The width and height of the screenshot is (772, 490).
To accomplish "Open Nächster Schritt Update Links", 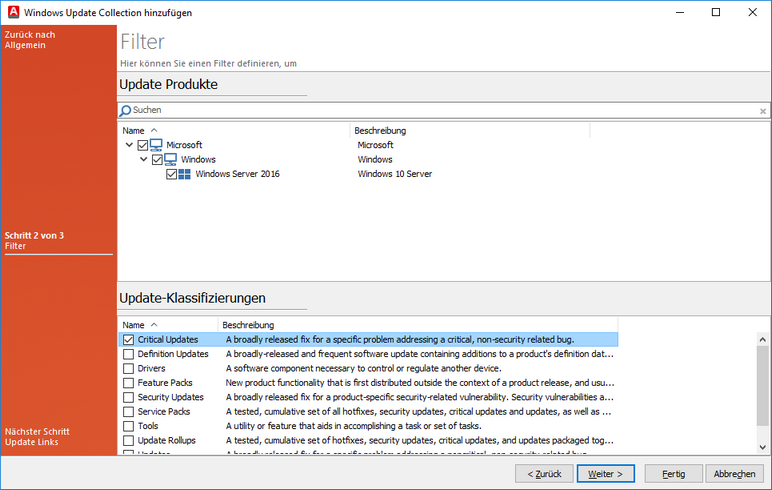I will coord(37,437).
